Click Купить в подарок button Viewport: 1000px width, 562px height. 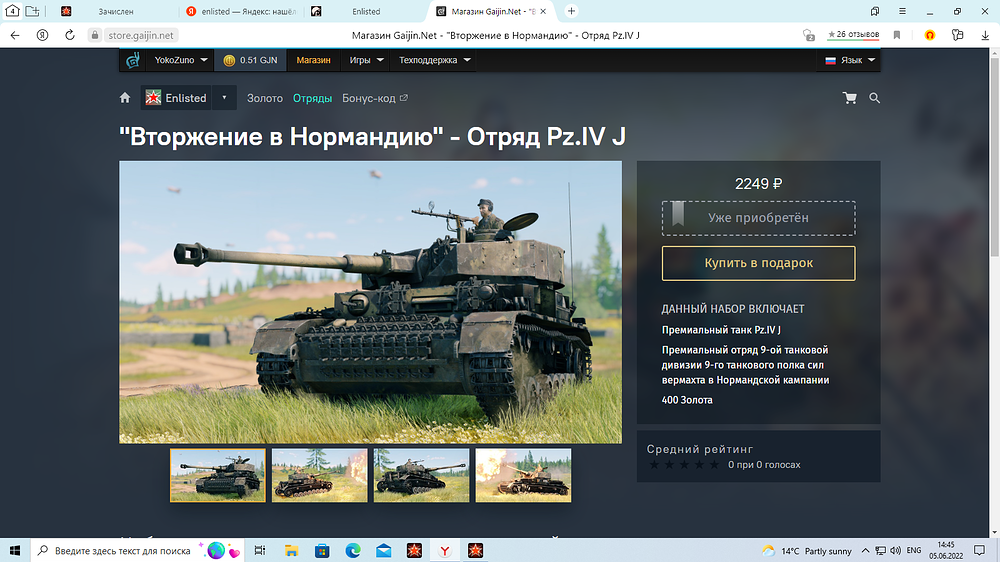[x=758, y=263]
